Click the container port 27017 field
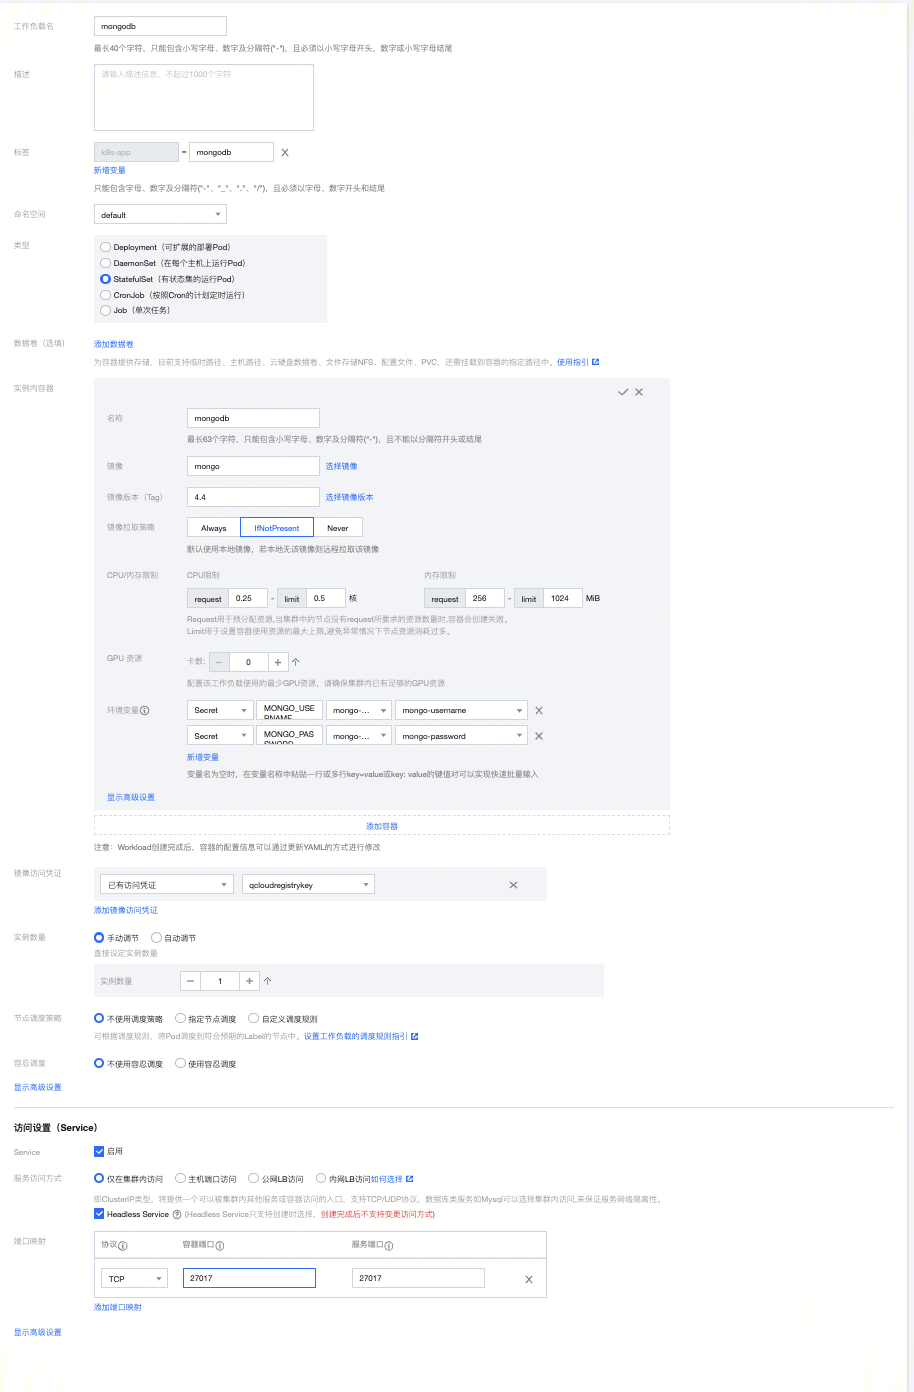This screenshot has height=1392, width=914. click(249, 1278)
